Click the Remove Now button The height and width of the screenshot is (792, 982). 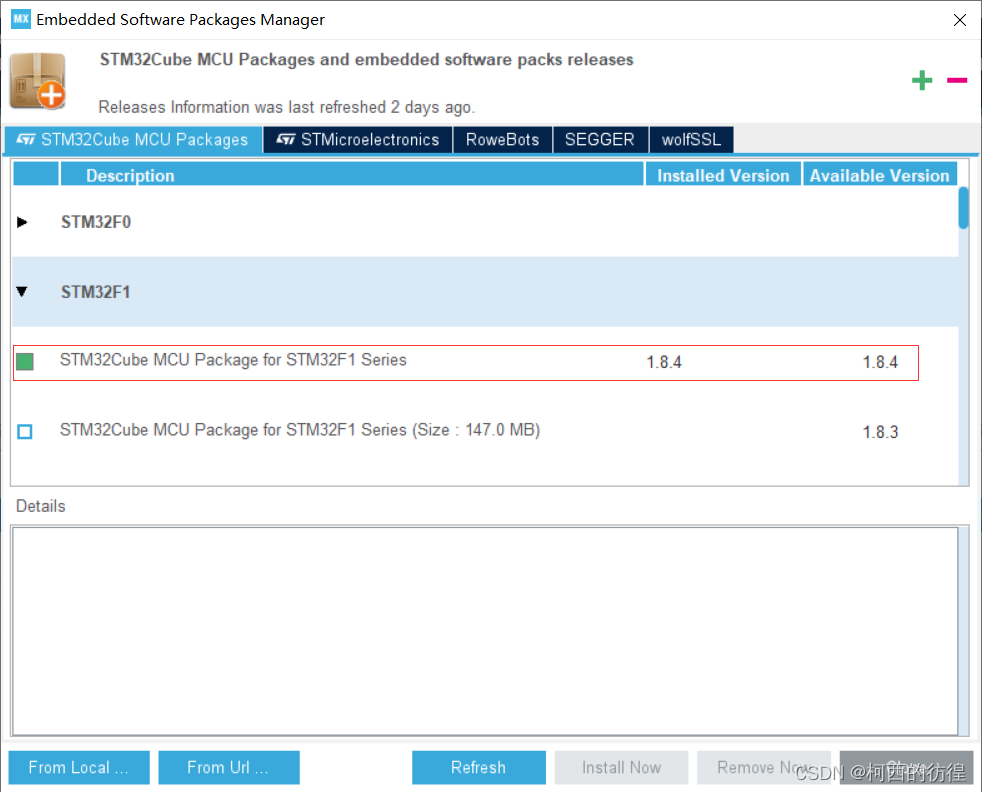point(763,768)
